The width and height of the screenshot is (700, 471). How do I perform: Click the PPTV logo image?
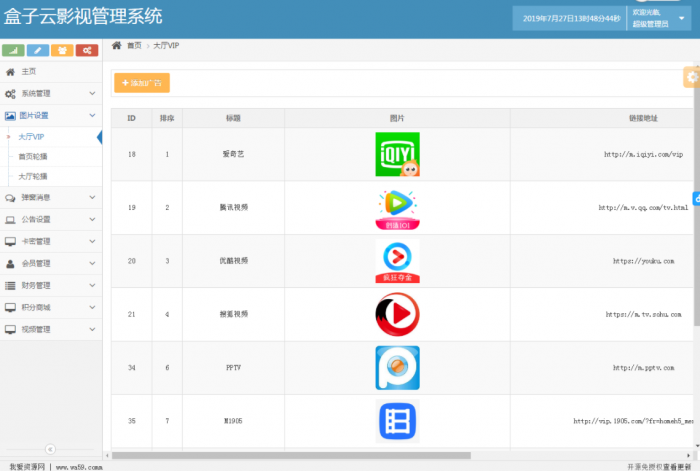[x=397, y=368]
